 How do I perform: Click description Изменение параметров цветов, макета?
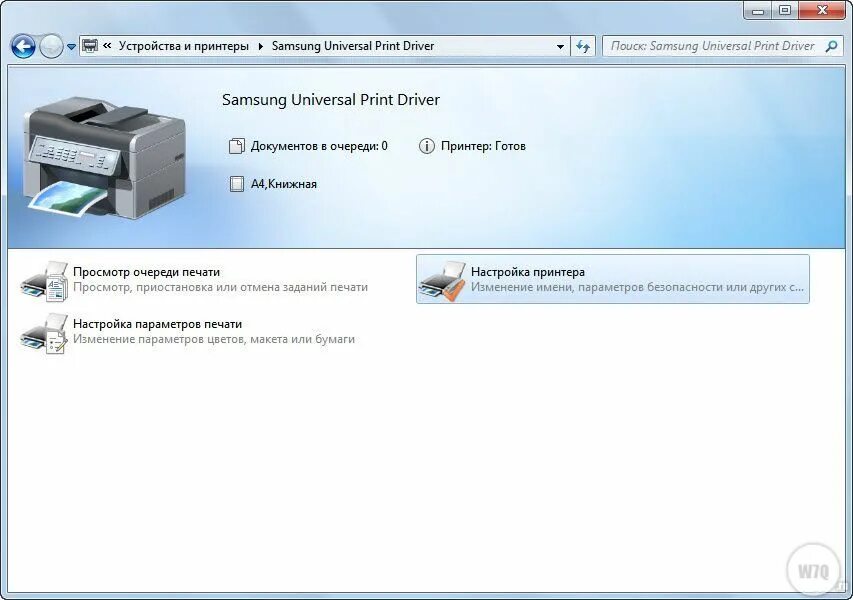(x=214, y=339)
